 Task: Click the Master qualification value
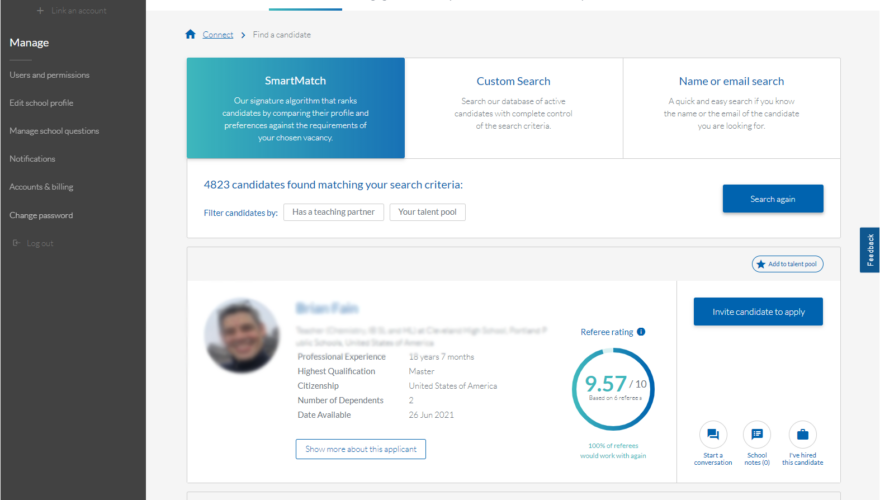coord(421,371)
